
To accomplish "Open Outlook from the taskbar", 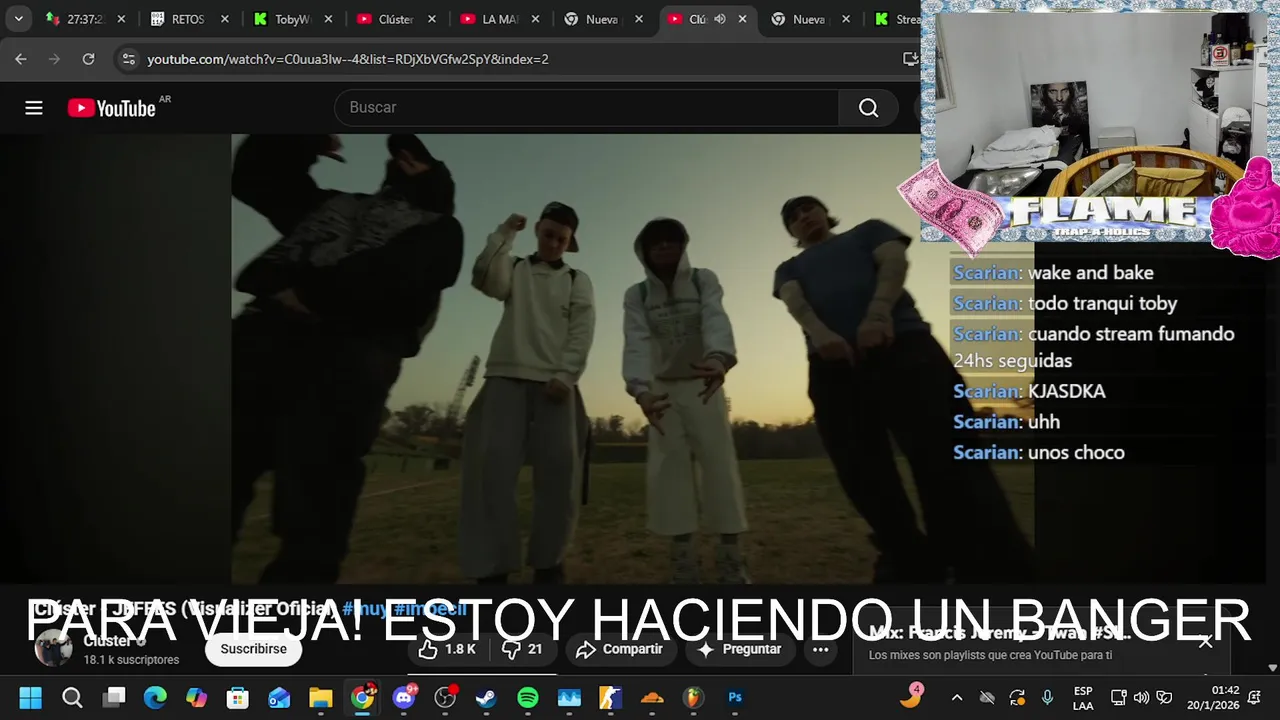I will (279, 698).
